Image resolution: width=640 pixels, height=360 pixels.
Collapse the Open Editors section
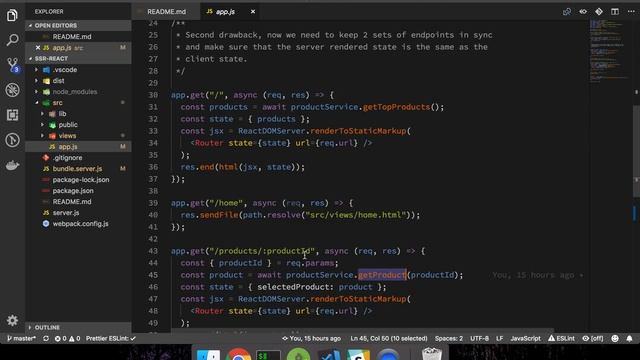[78, 25]
